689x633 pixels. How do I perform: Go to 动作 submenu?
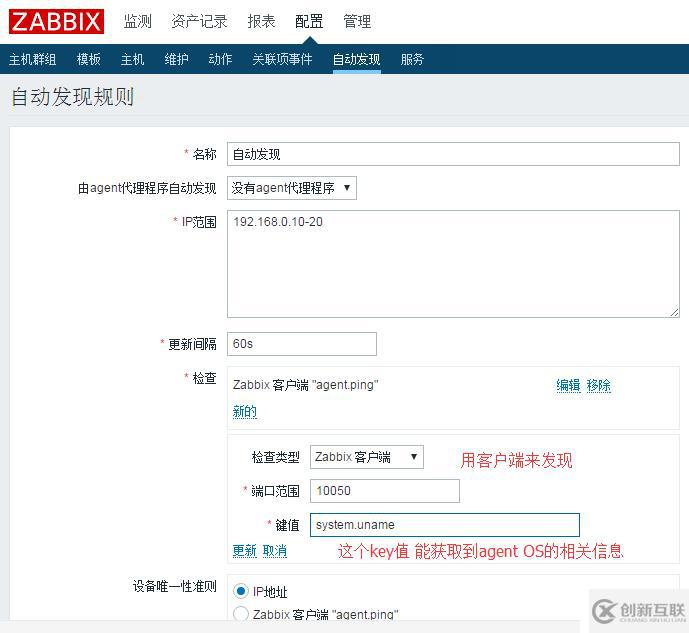(x=220, y=59)
